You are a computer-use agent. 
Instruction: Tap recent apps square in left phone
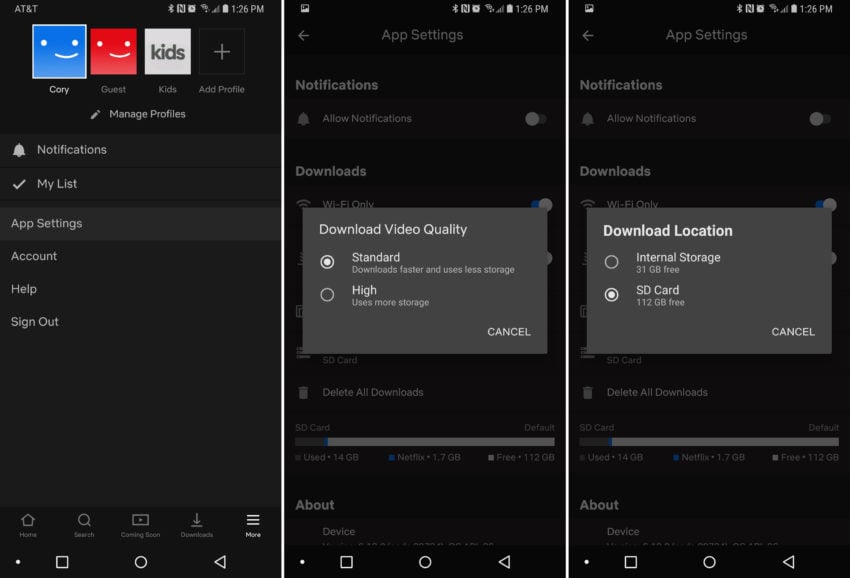point(62,562)
